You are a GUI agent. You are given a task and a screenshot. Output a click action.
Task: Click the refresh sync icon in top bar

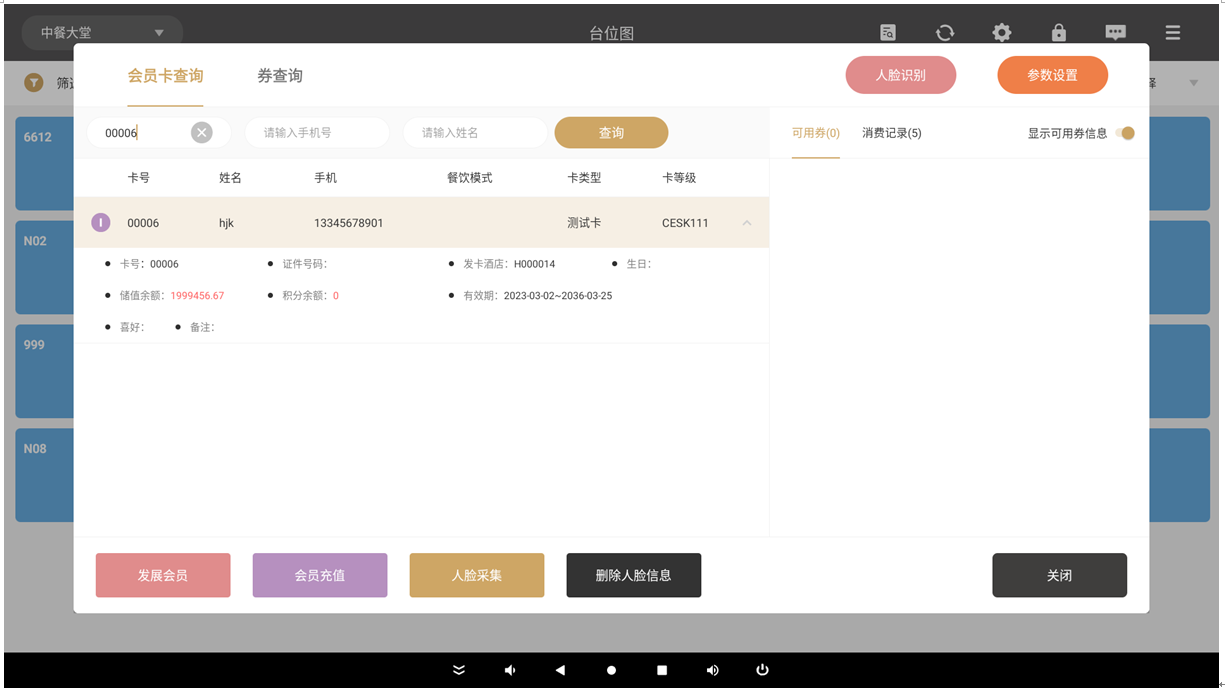945,32
